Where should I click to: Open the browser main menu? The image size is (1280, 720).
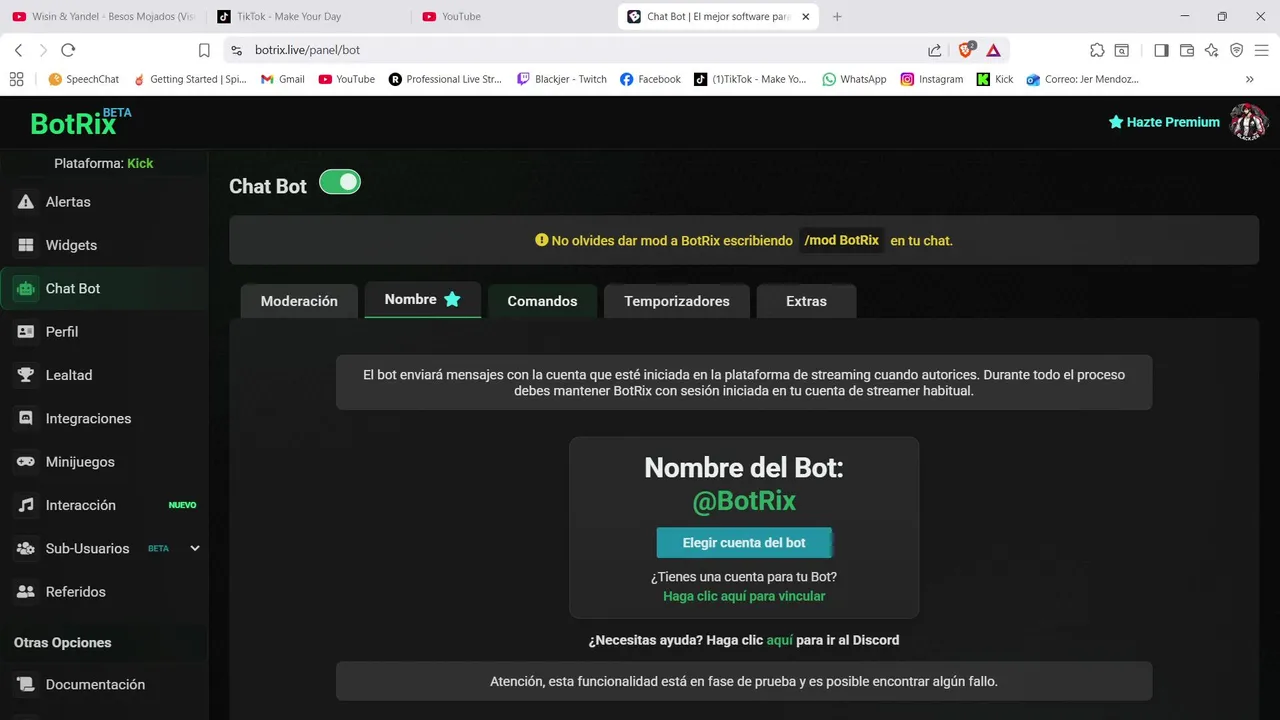click(1261, 50)
